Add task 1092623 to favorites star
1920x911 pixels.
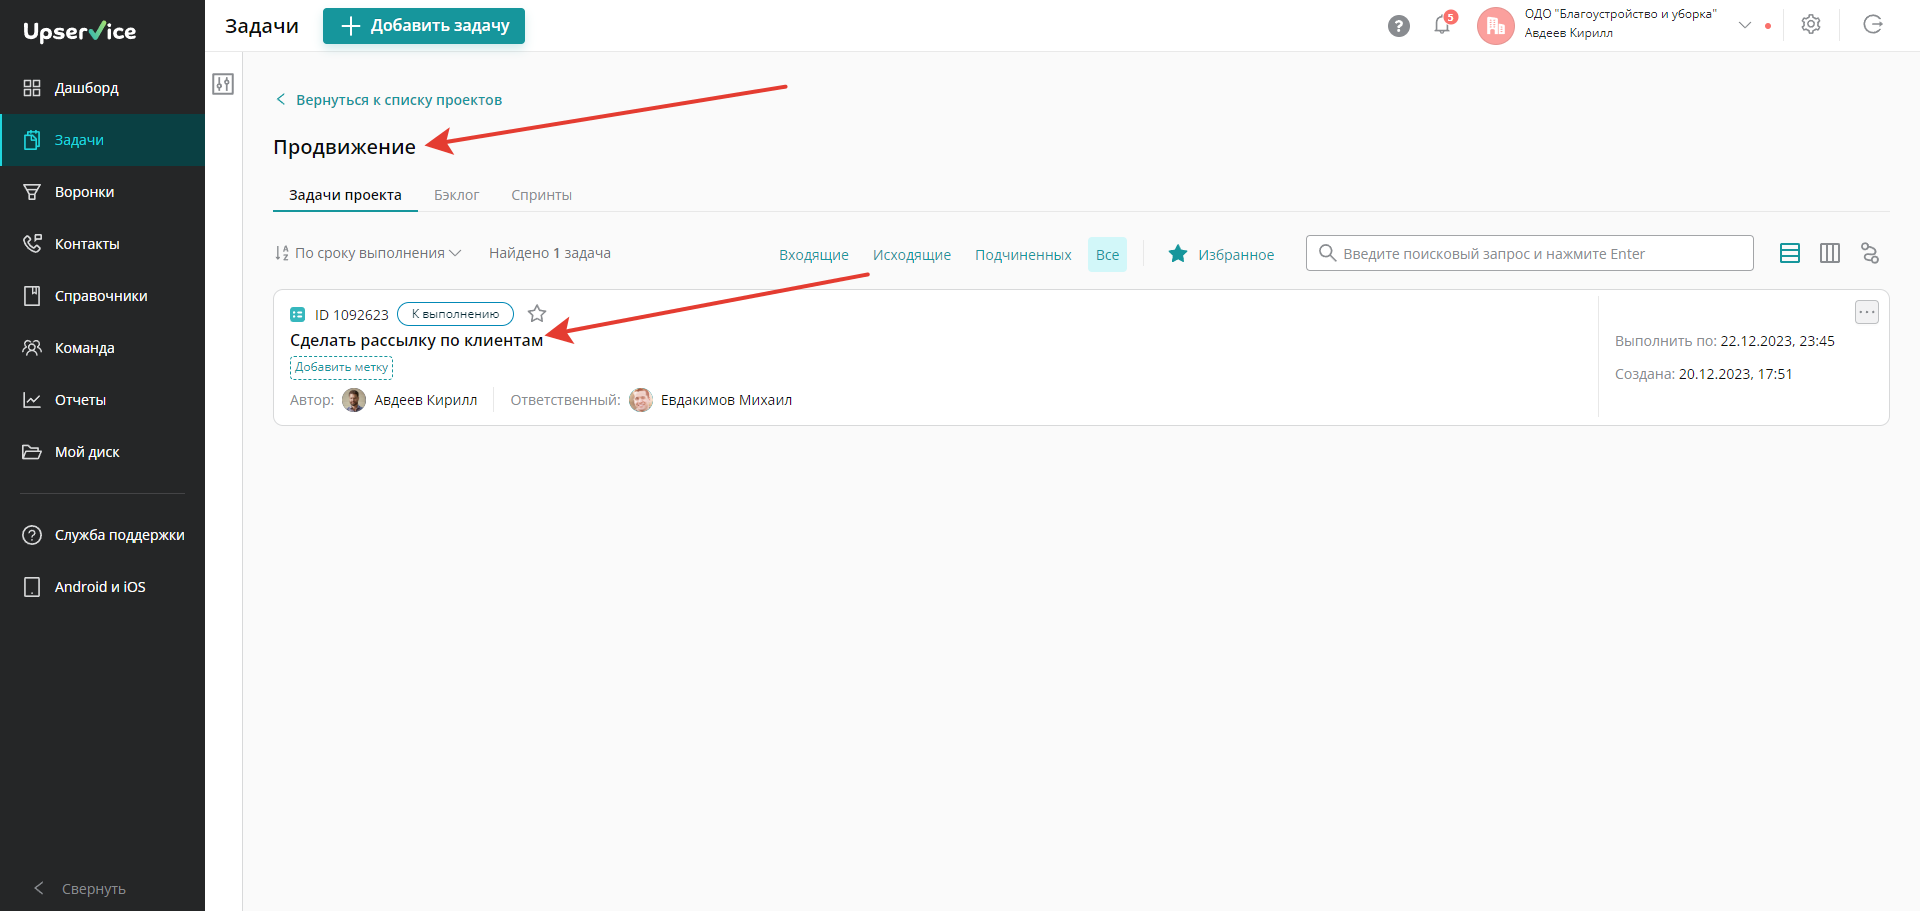(537, 314)
